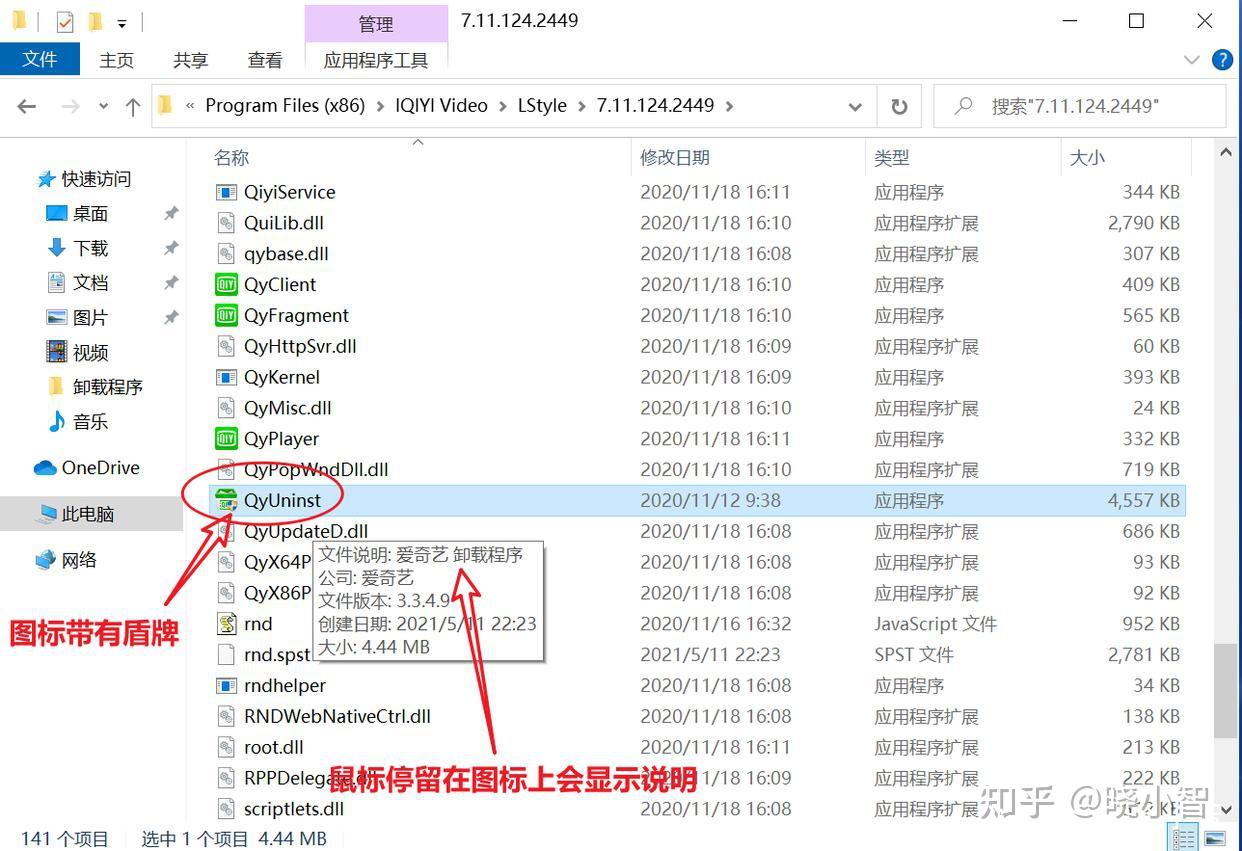Click the back navigation arrow
Image resolution: width=1242 pixels, height=851 pixels.
pyautogui.click(x=27, y=106)
